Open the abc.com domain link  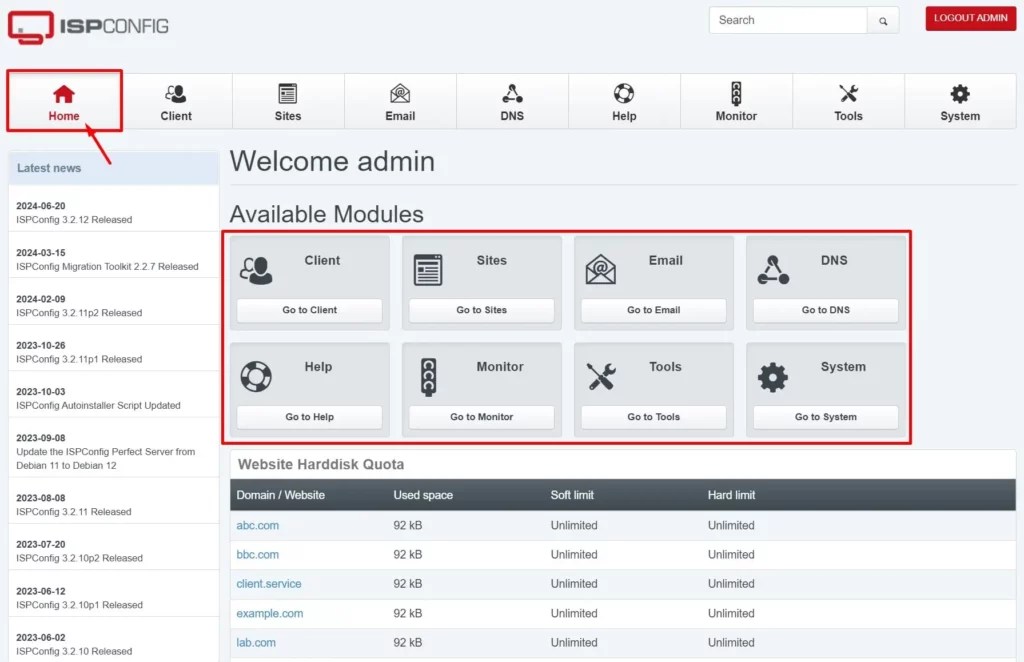click(x=257, y=526)
